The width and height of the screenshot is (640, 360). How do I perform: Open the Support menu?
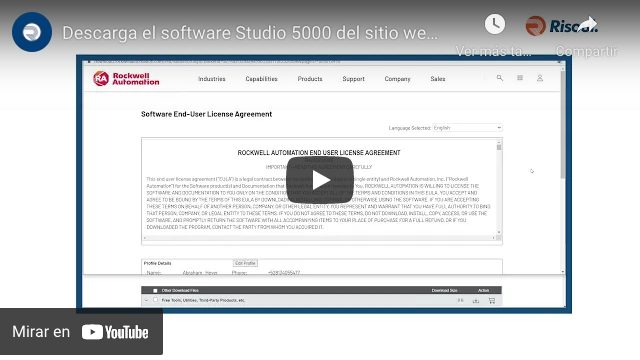(353, 79)
